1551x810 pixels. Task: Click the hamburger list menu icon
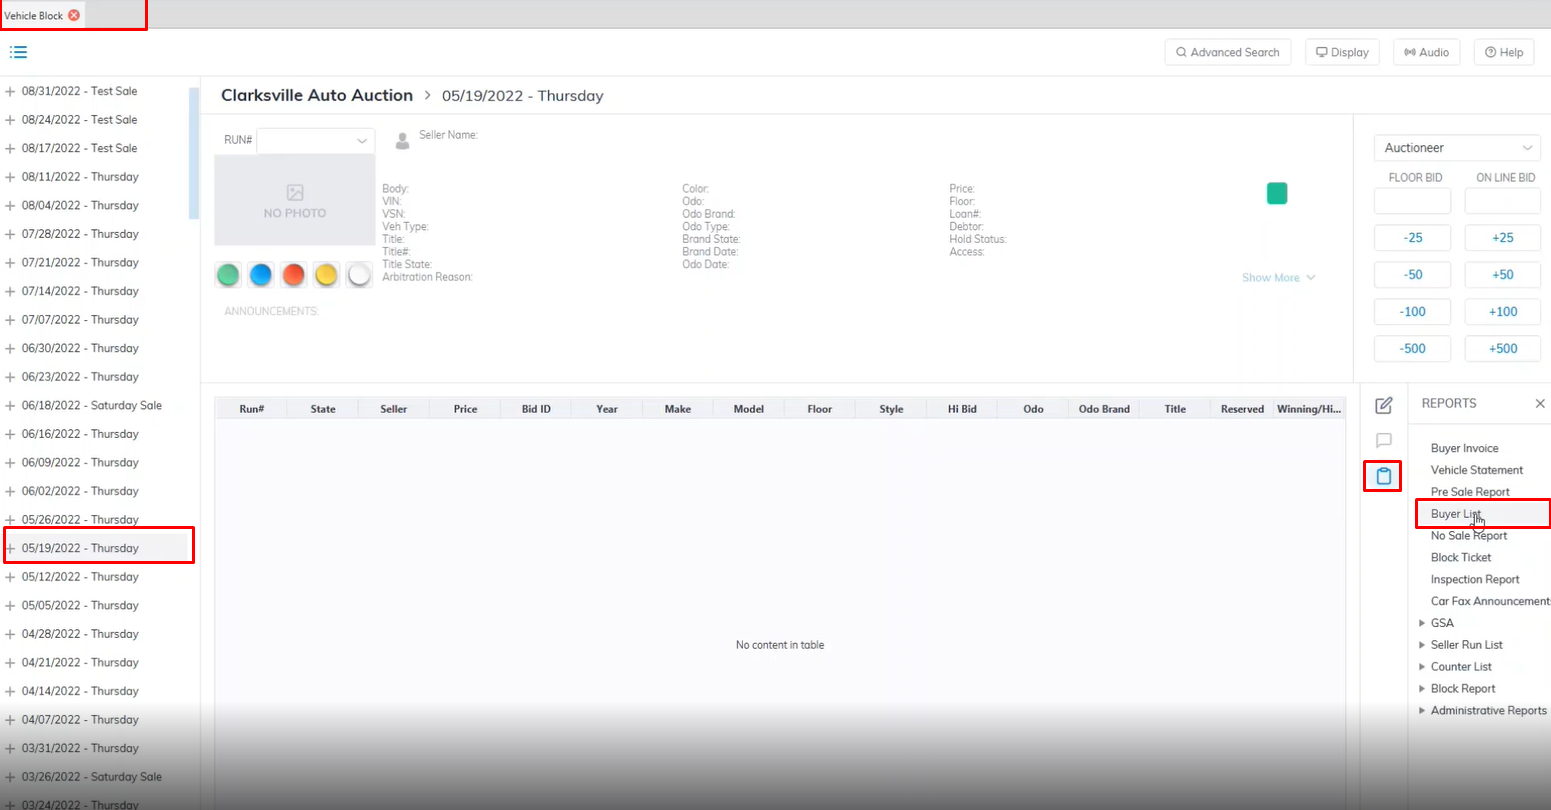pyautogui.click(x=18, y=52)
